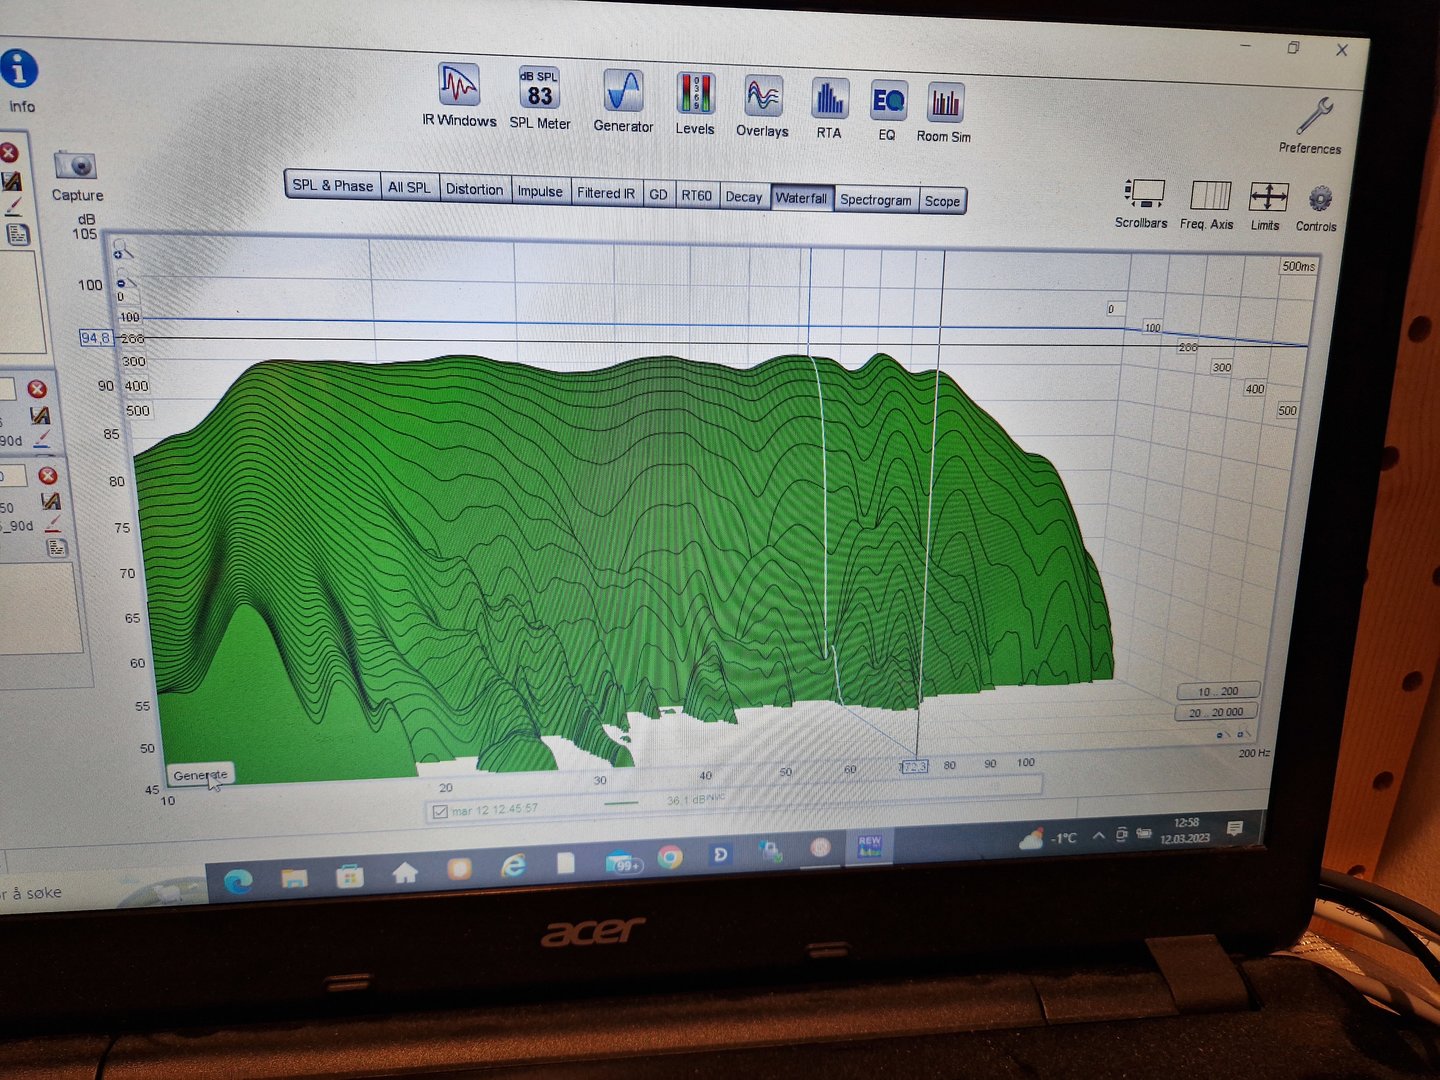Uncheck the mar 12 12:45:57 trace checkbox
The height and width of the screenshot is (1080, 1440).
[x=440, y=811]
